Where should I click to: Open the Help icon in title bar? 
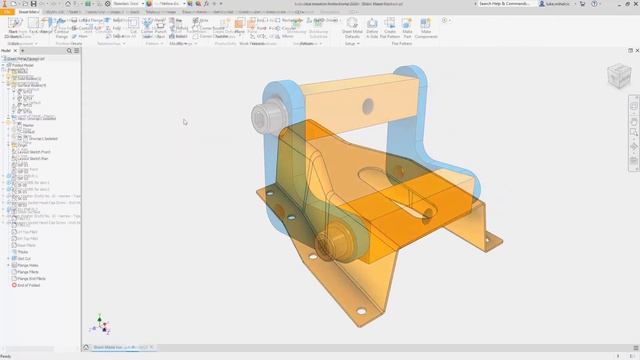click(594, 4)
